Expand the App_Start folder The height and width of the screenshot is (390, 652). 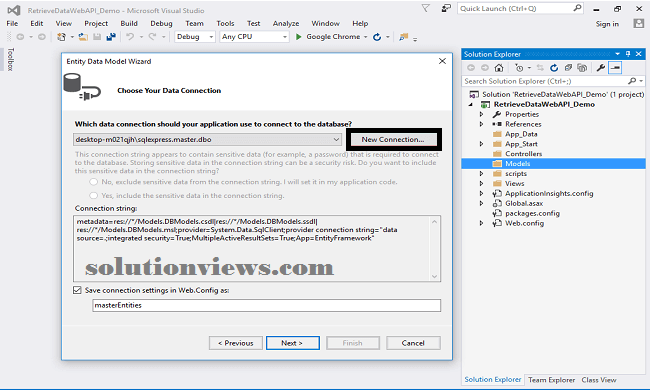482,144
